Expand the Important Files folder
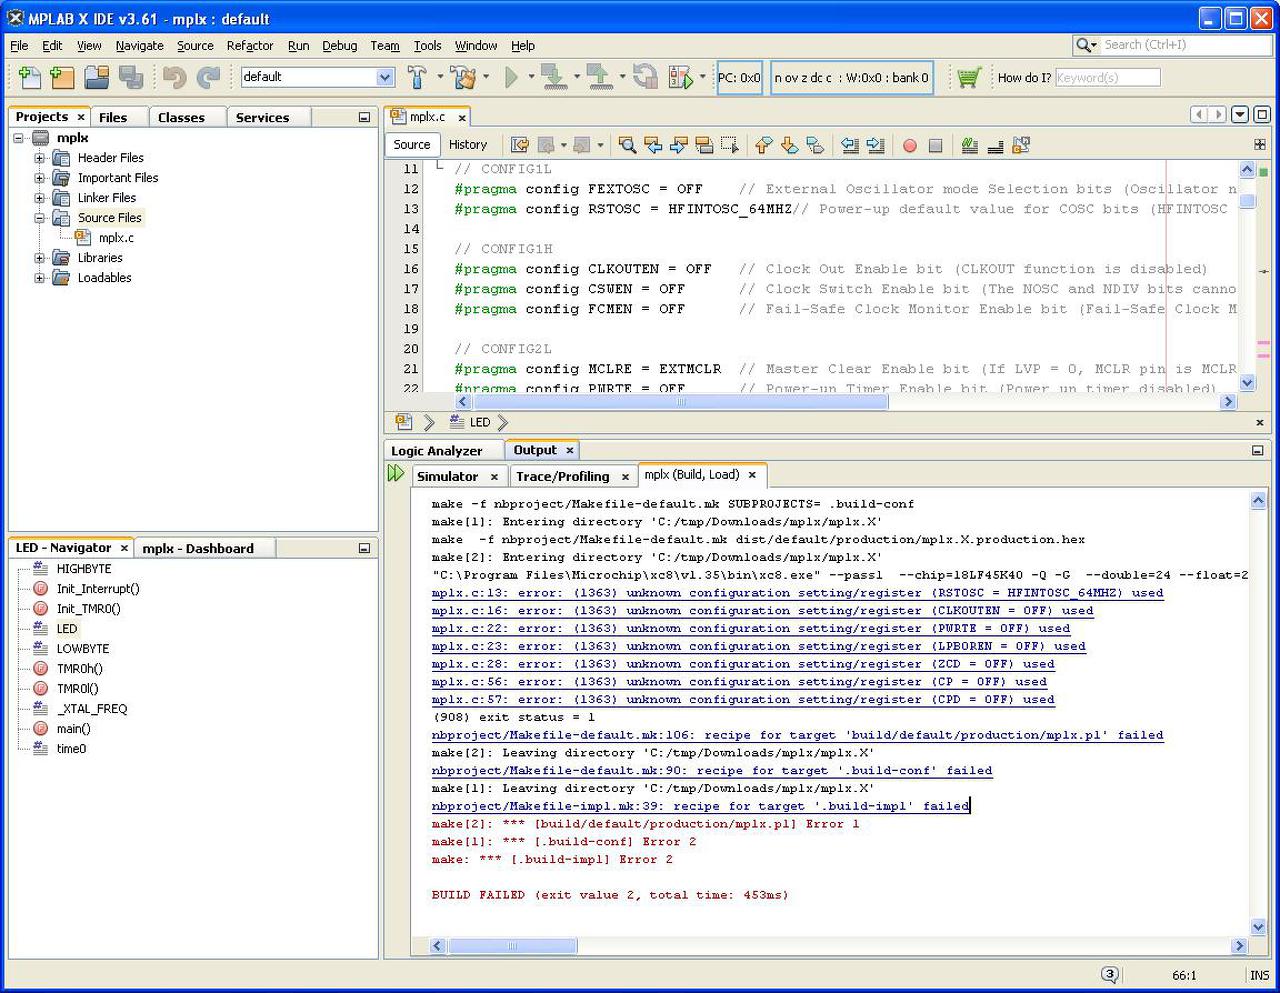This screenshot has width=1280, height=993. coord(39,178)
